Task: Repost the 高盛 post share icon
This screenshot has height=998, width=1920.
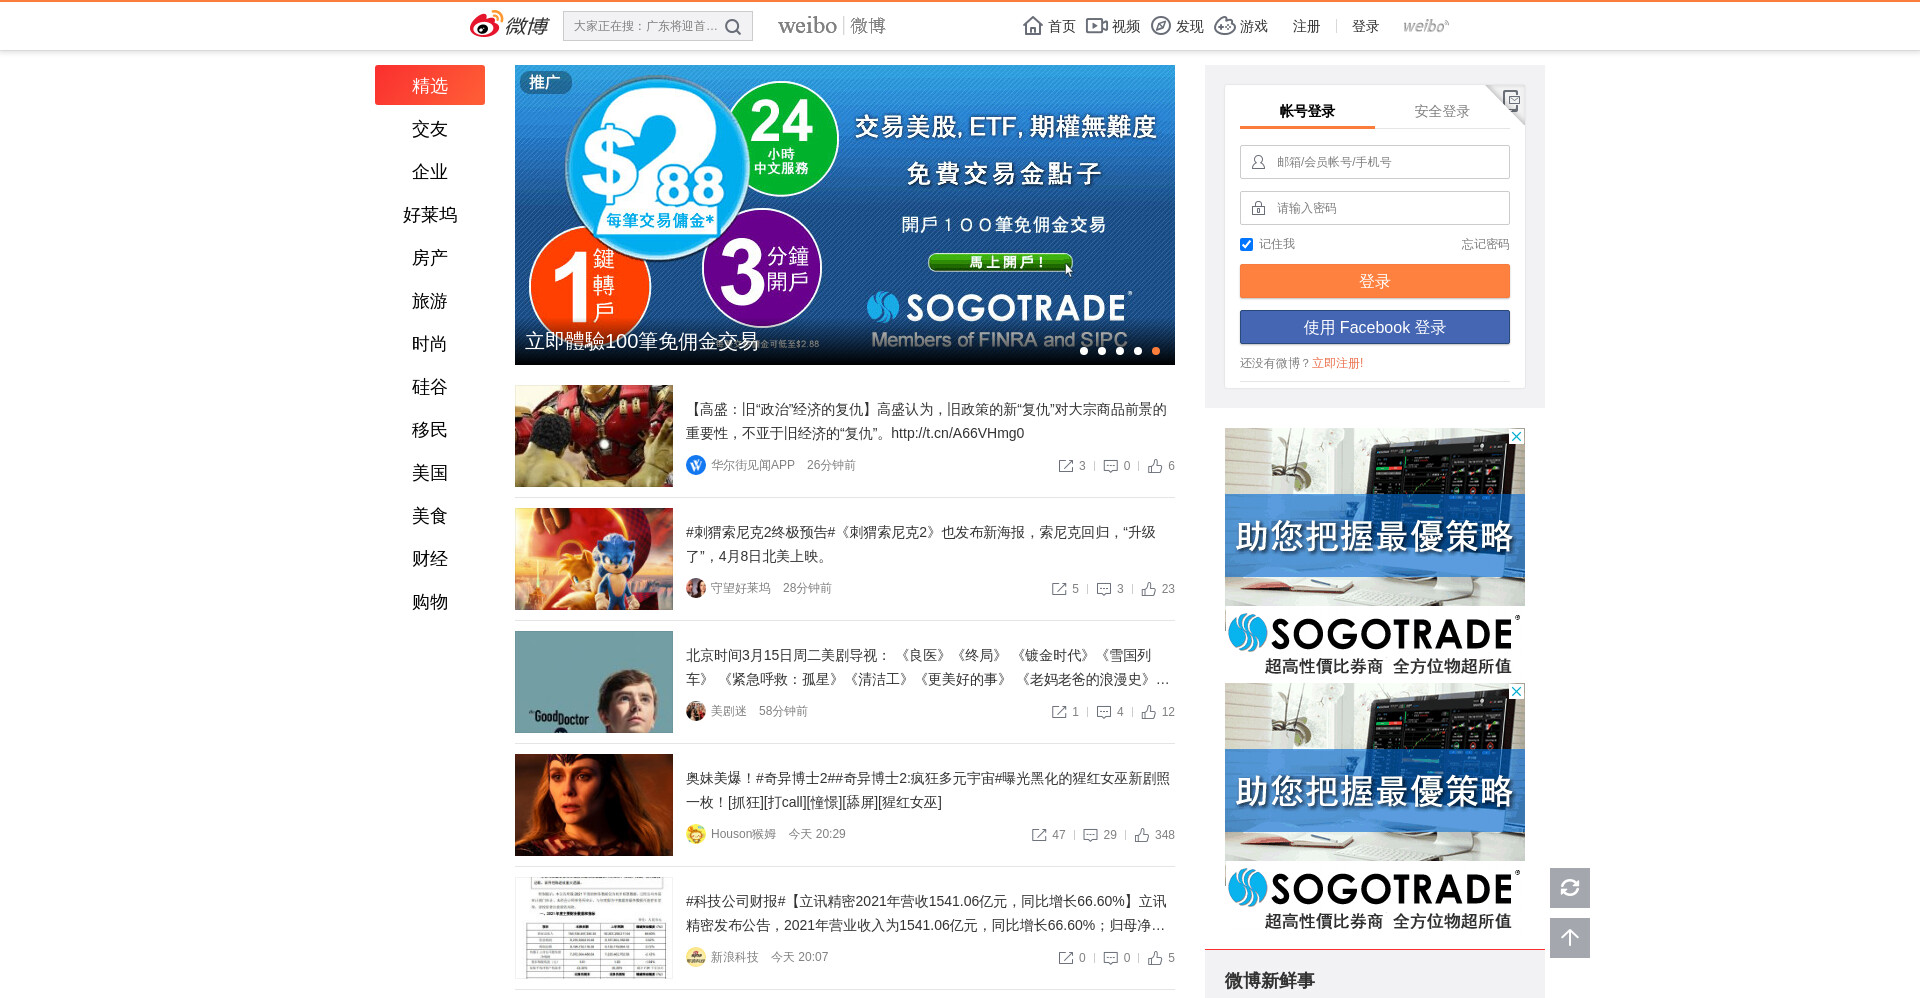Action: coord(1066,466)
